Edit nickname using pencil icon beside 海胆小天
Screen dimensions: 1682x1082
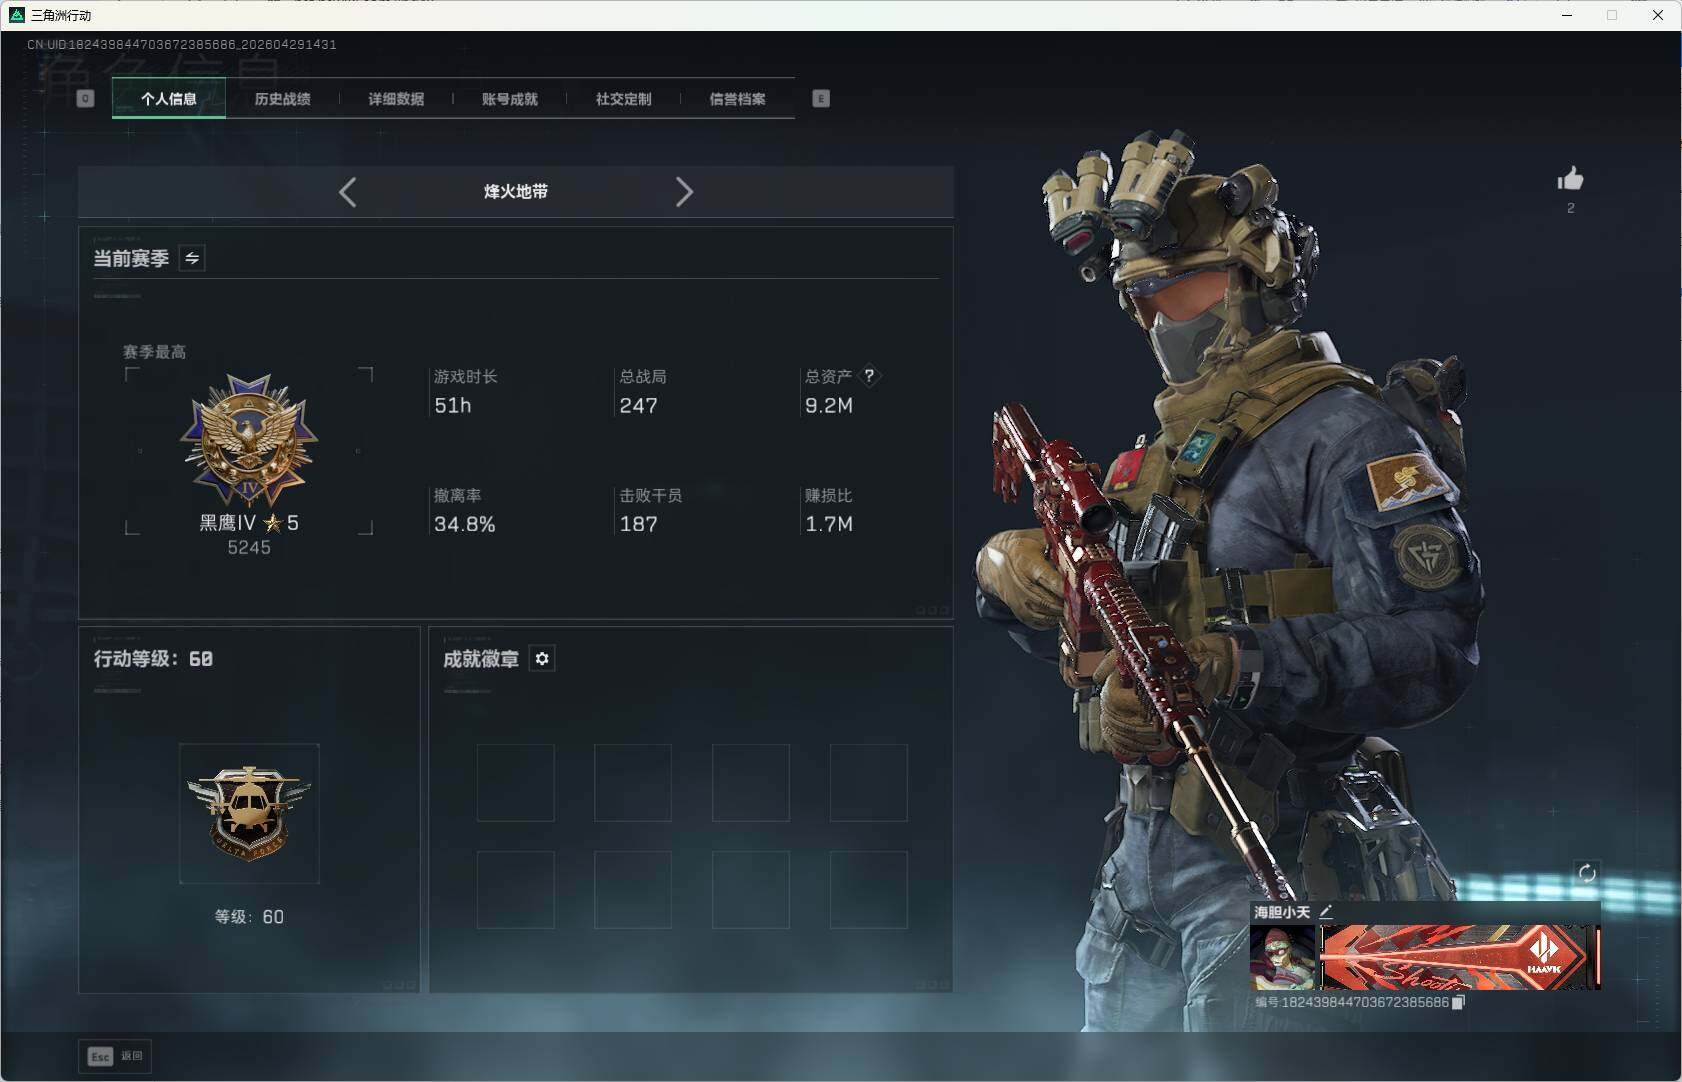pos(1327,911)
